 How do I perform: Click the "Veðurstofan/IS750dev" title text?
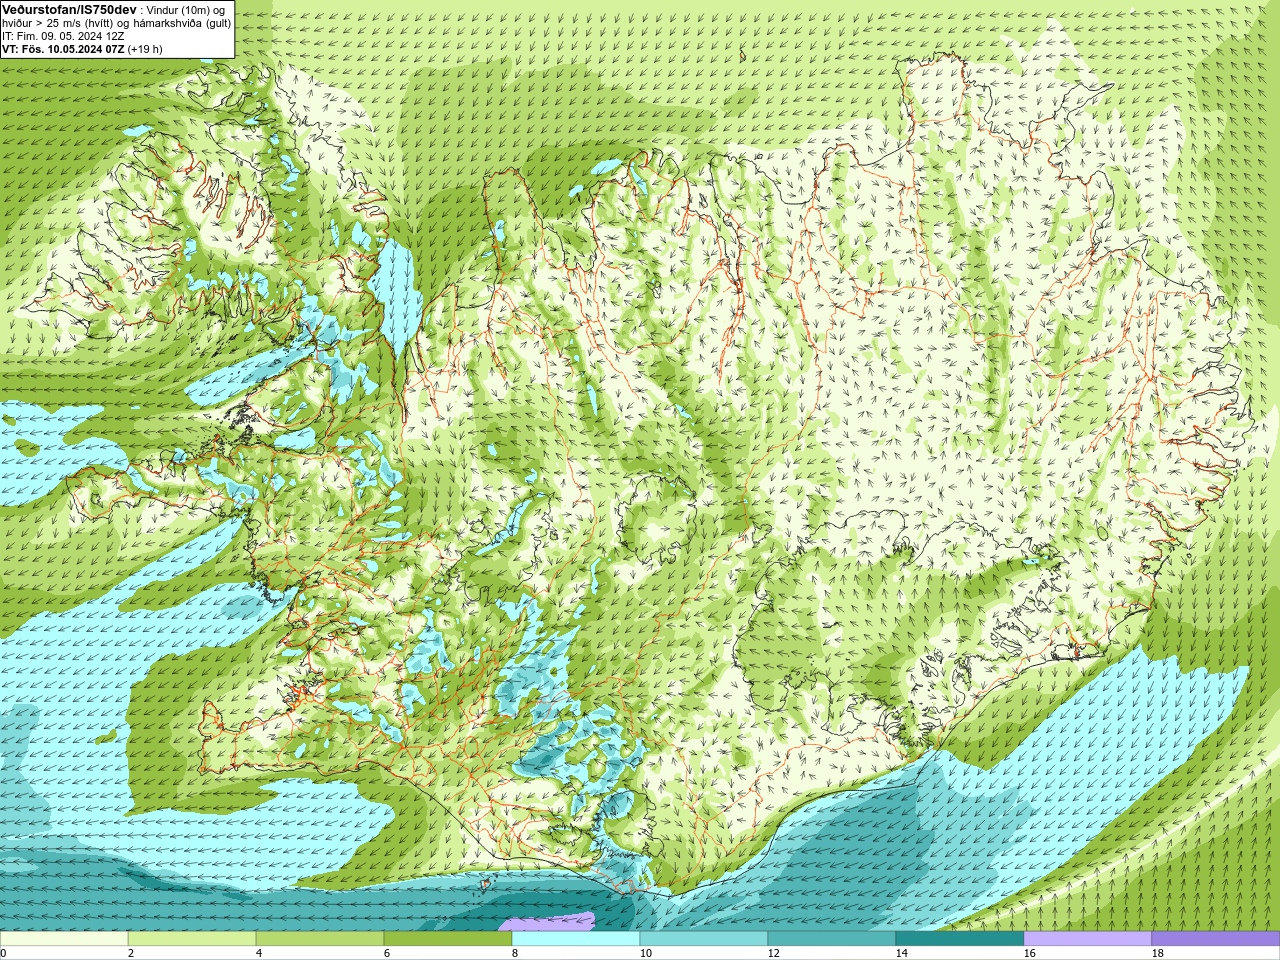pos(69,9)
